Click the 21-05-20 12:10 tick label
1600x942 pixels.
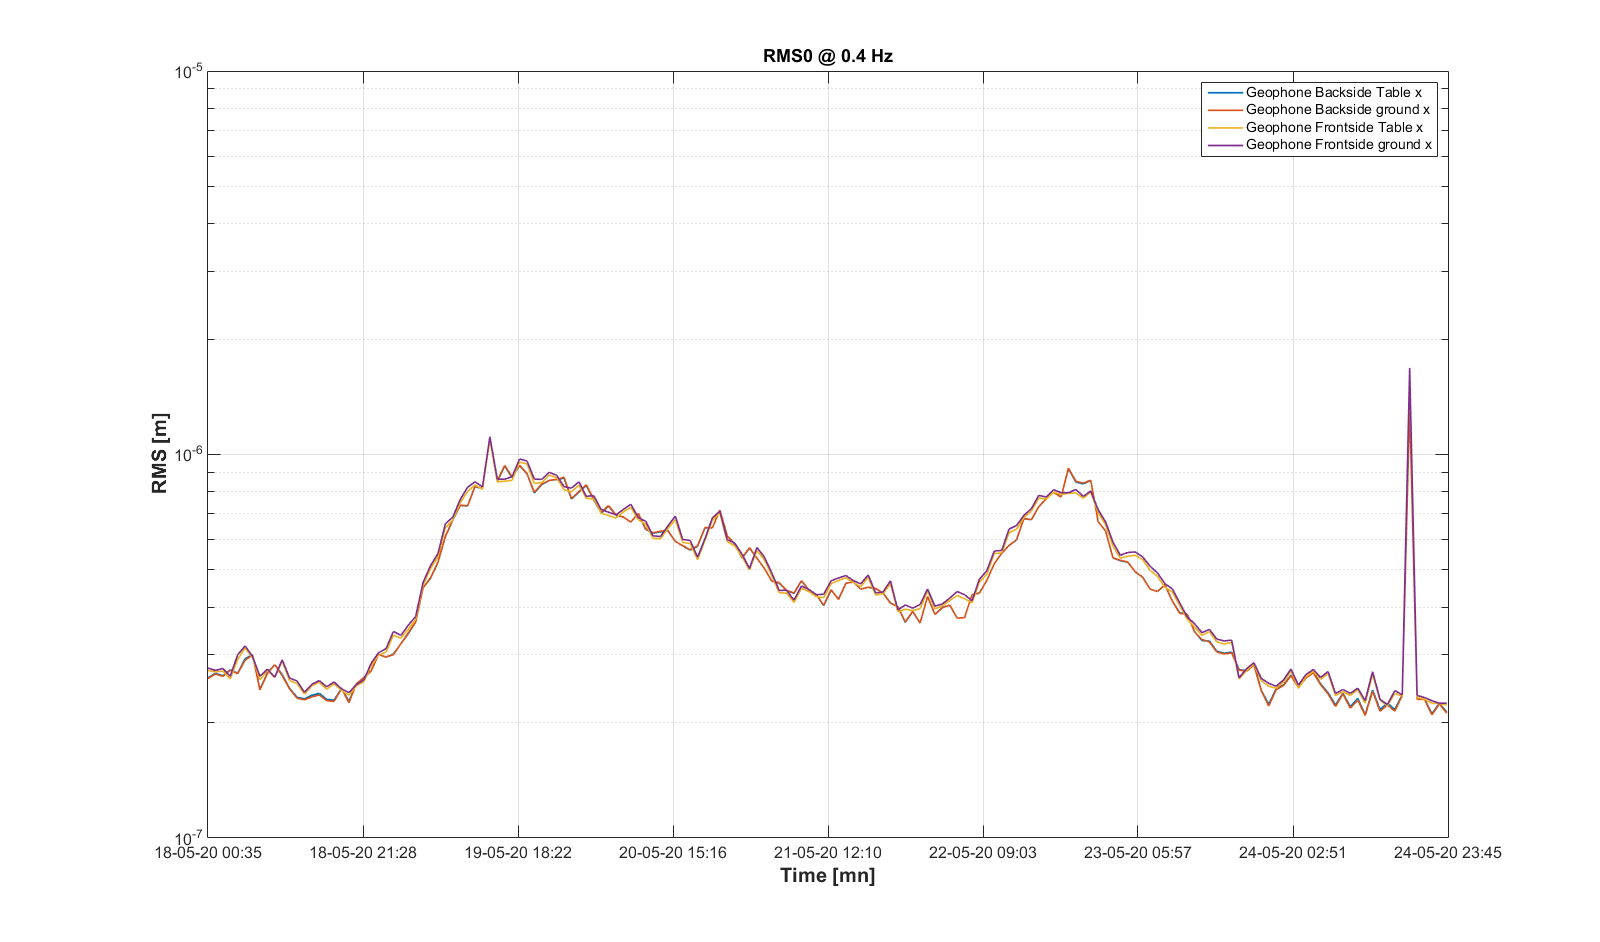point(828,853)
